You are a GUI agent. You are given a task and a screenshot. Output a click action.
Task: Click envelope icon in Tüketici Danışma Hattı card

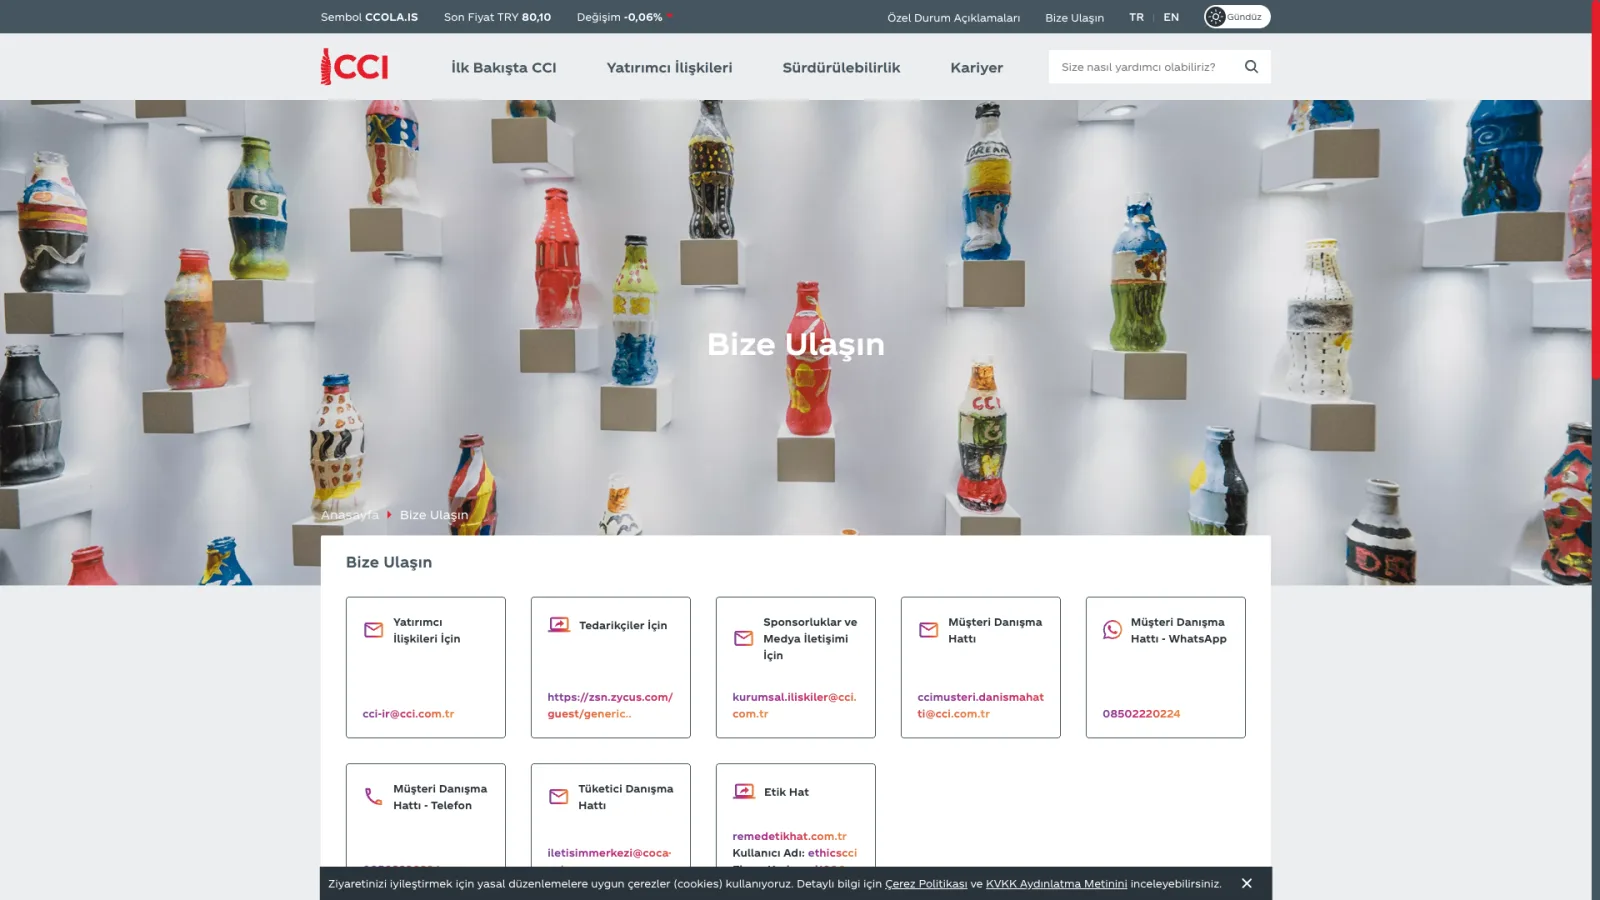tap(558, 797)
